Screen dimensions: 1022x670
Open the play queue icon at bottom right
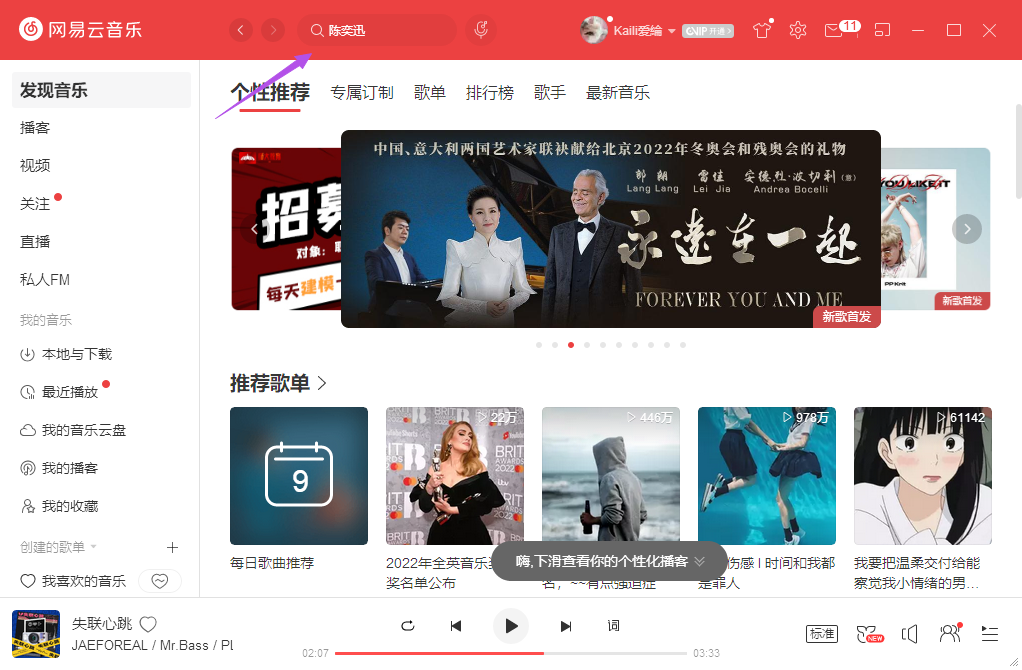[x=989, y=634]
